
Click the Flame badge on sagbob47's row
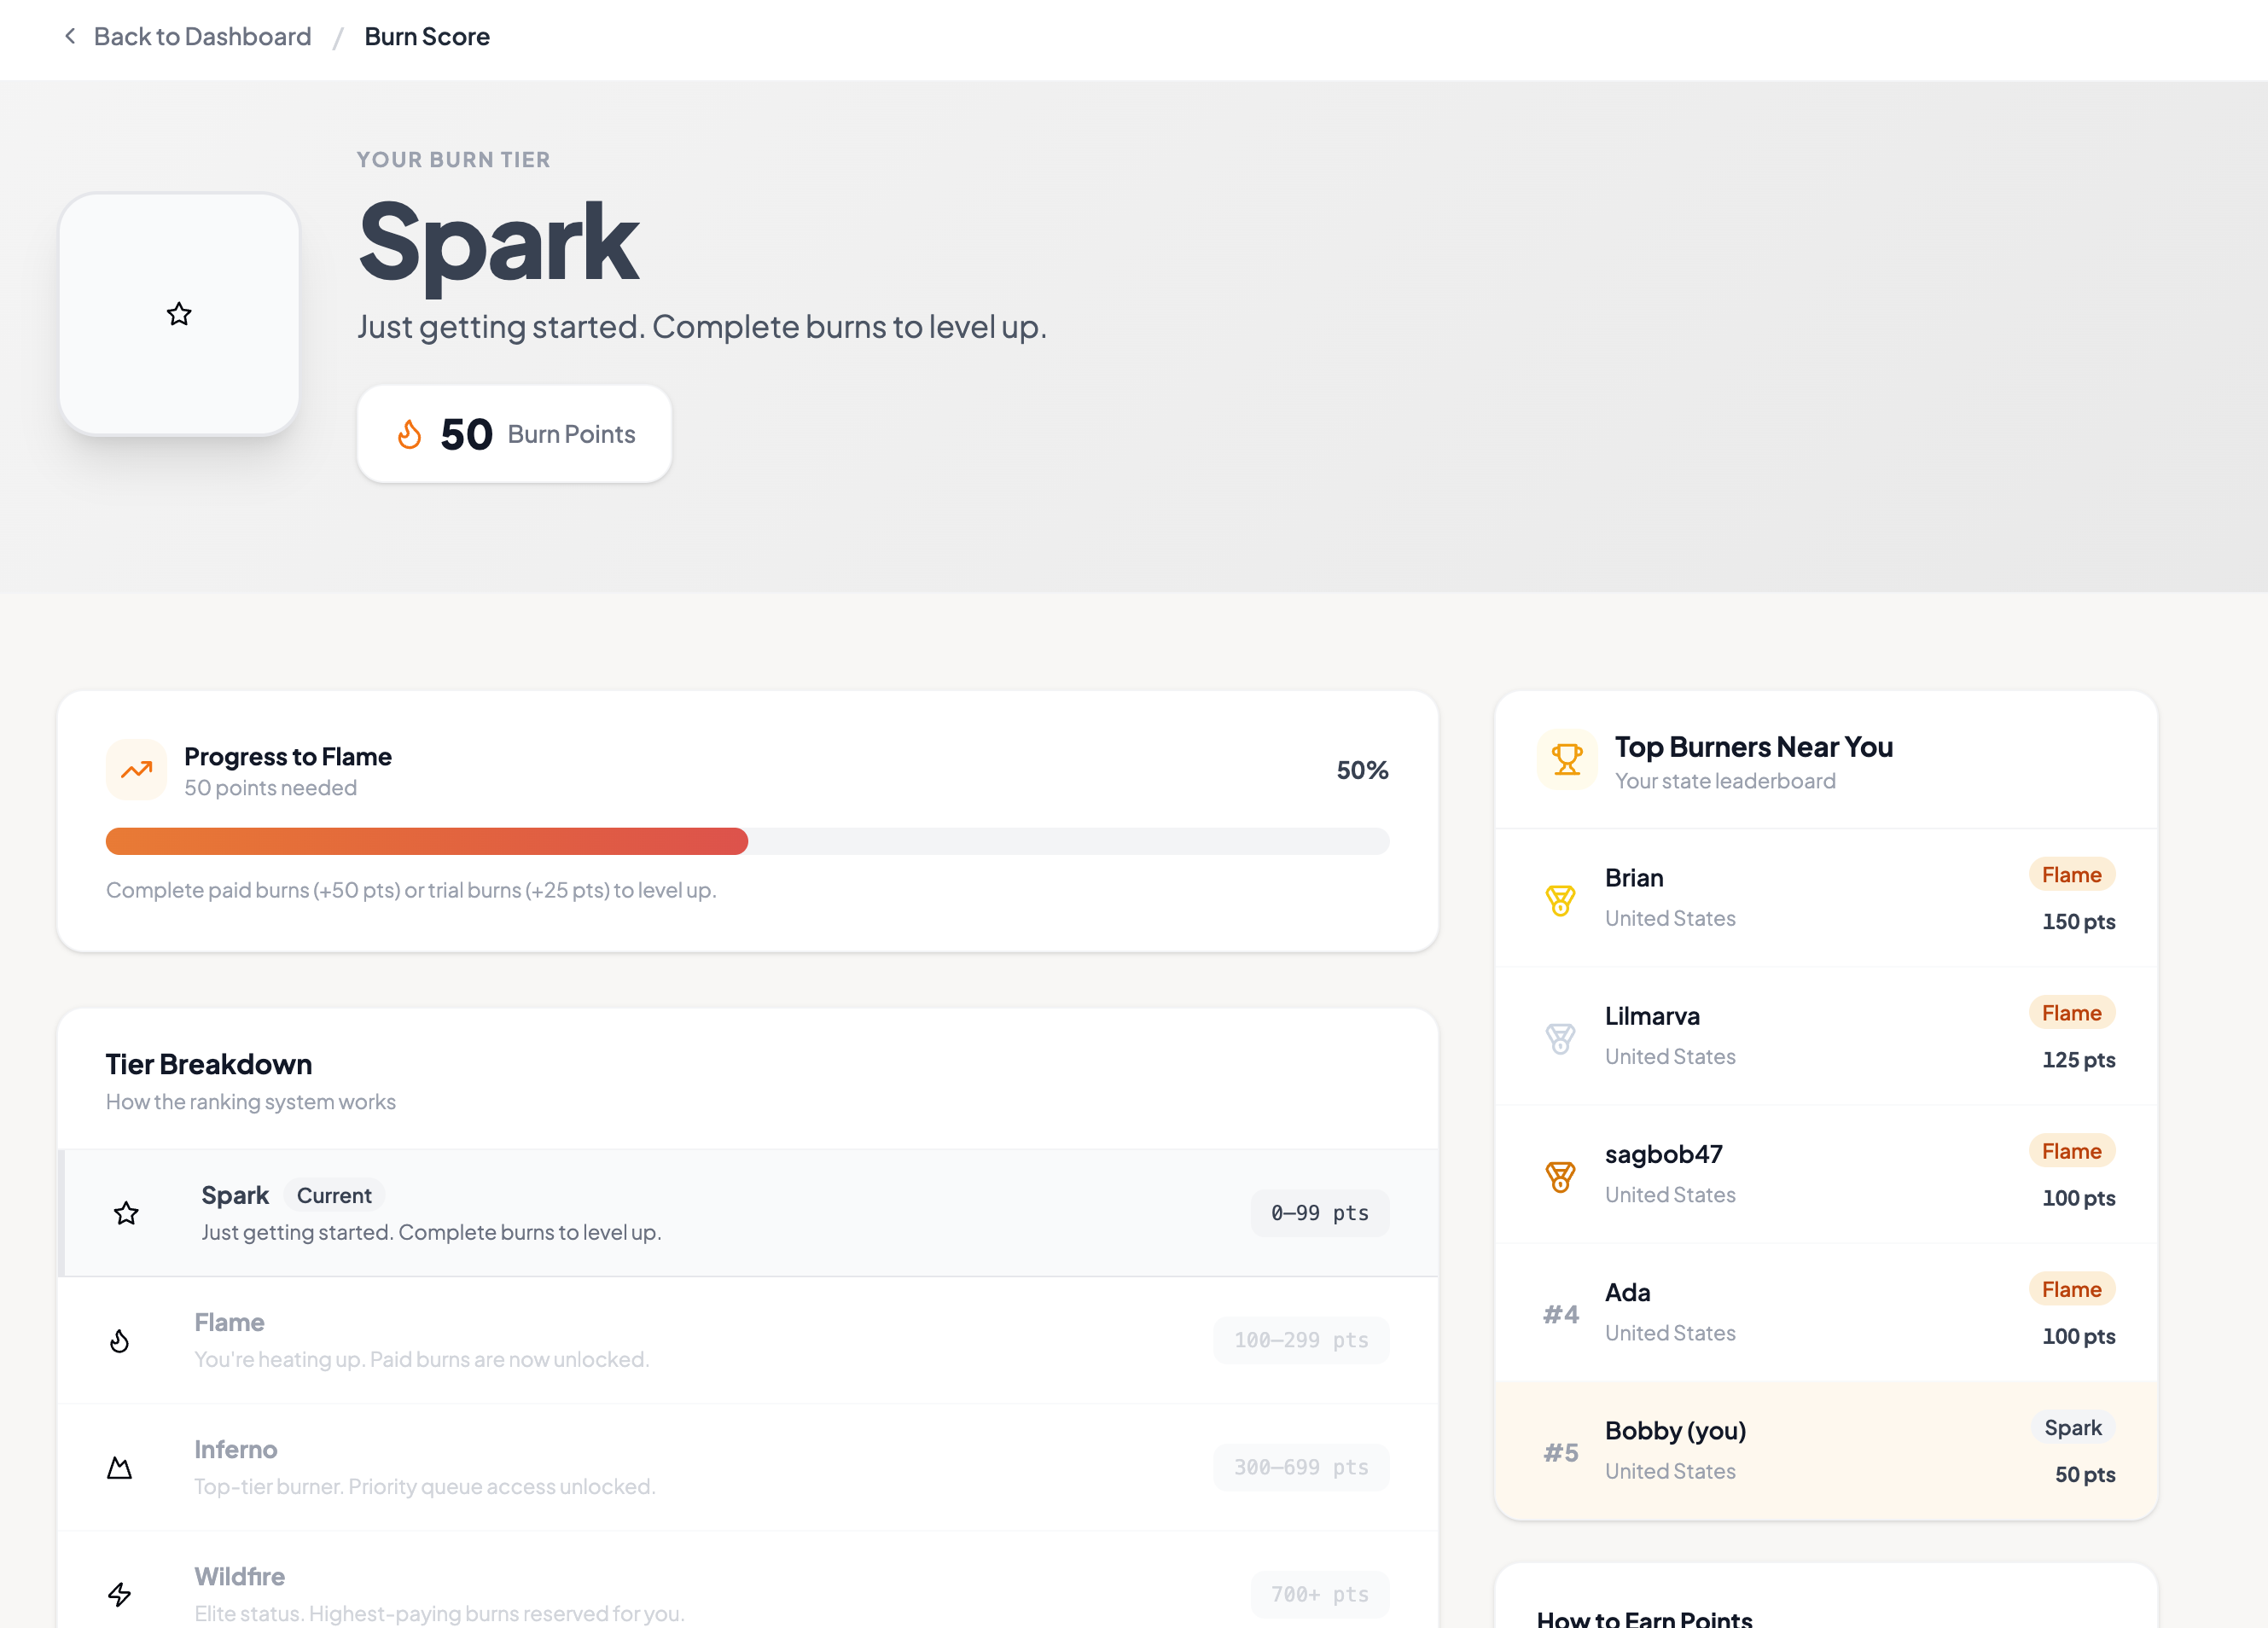click(x=2071, y=1151)
